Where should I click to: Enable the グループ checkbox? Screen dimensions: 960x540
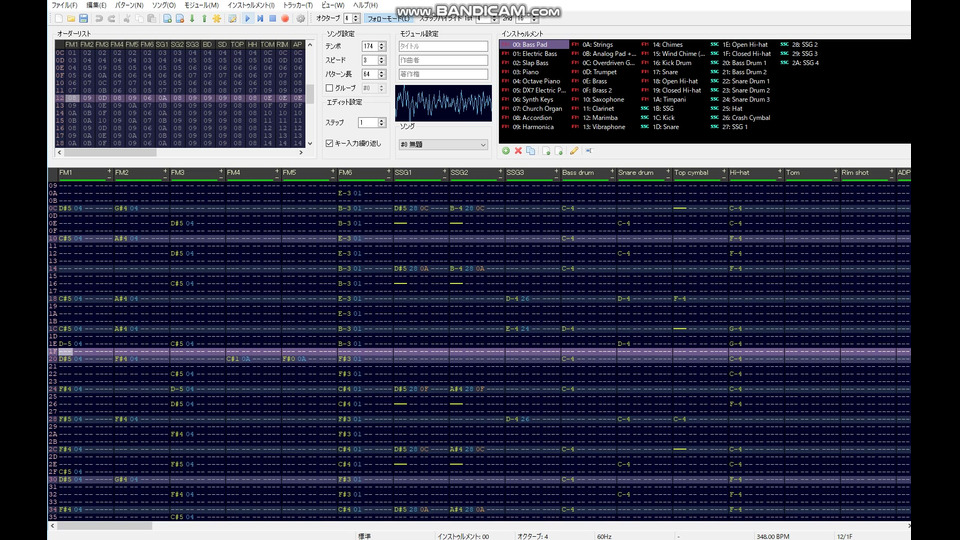[x=331, y=88]
